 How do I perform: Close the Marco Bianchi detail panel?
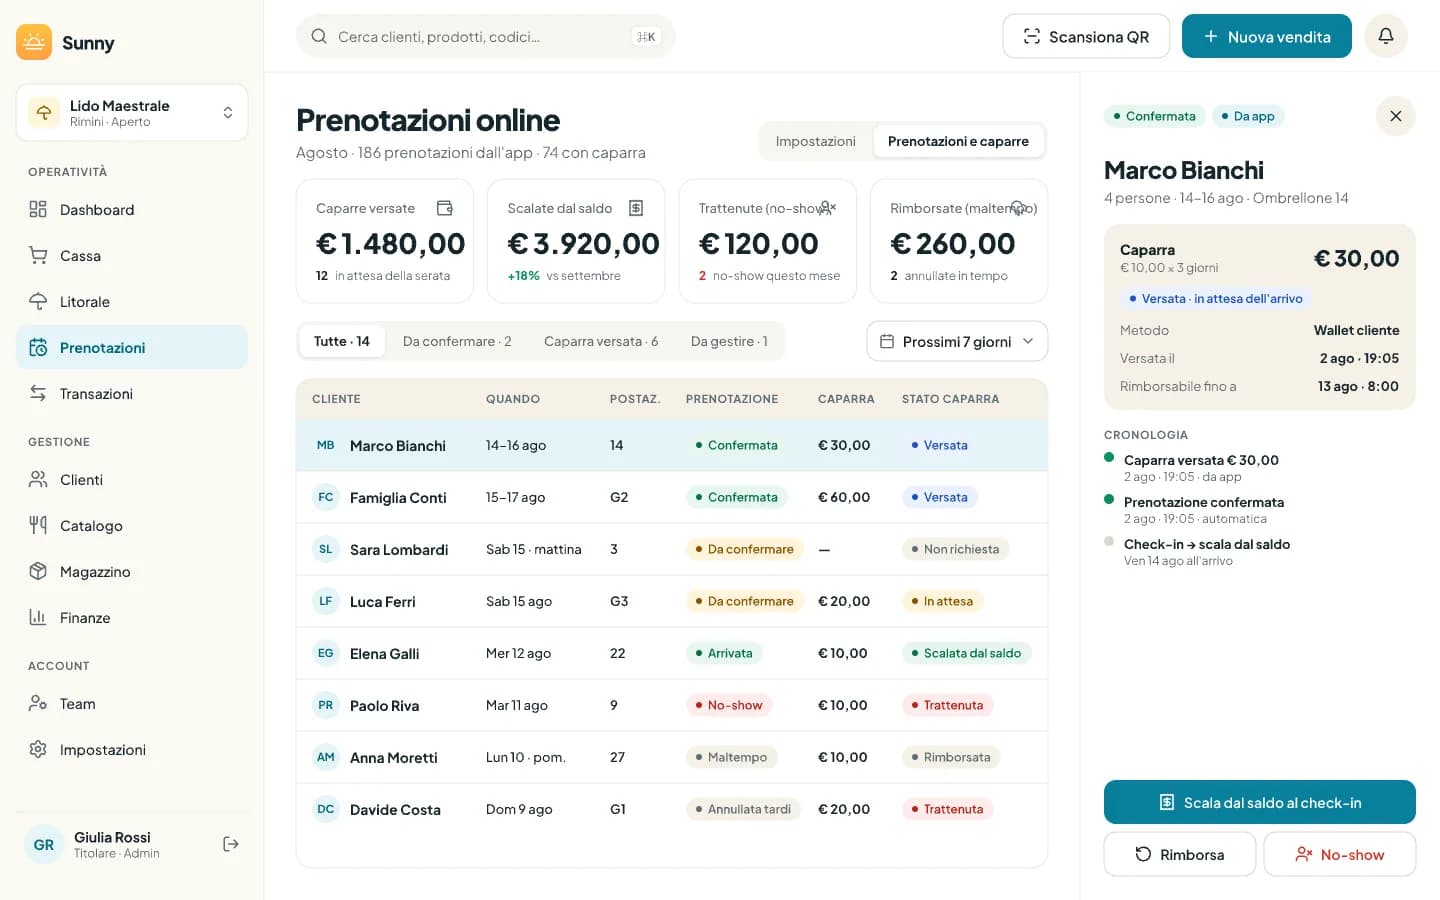click(1396, 116)
